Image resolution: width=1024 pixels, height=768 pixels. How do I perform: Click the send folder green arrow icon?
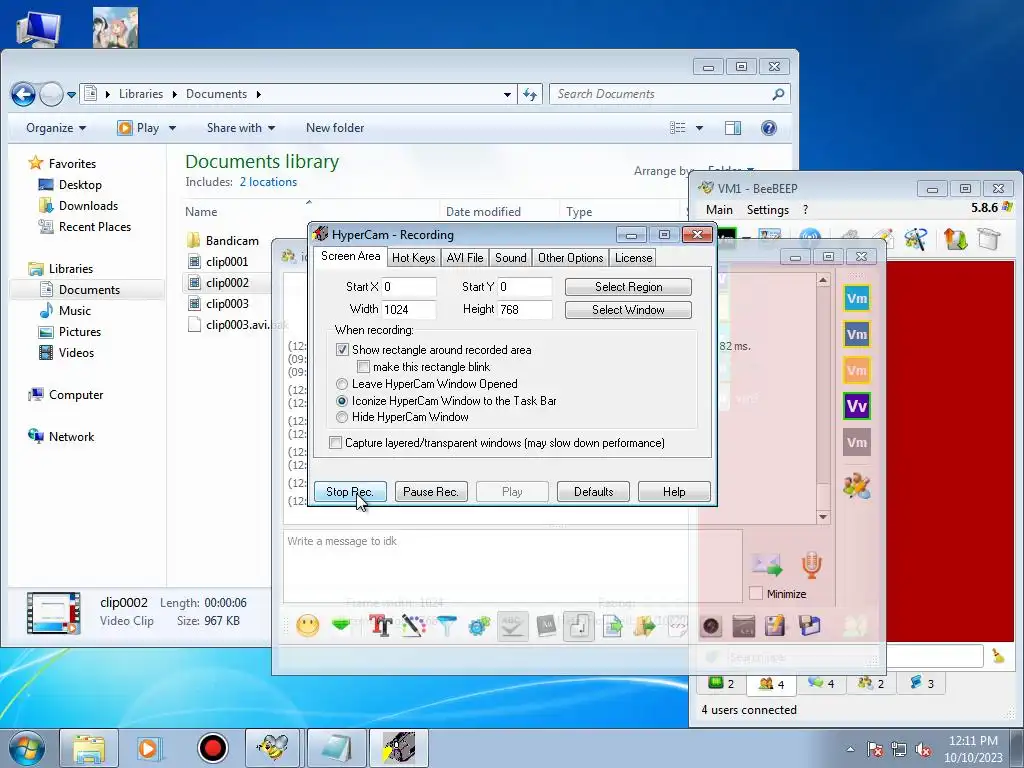coord(645,626)
